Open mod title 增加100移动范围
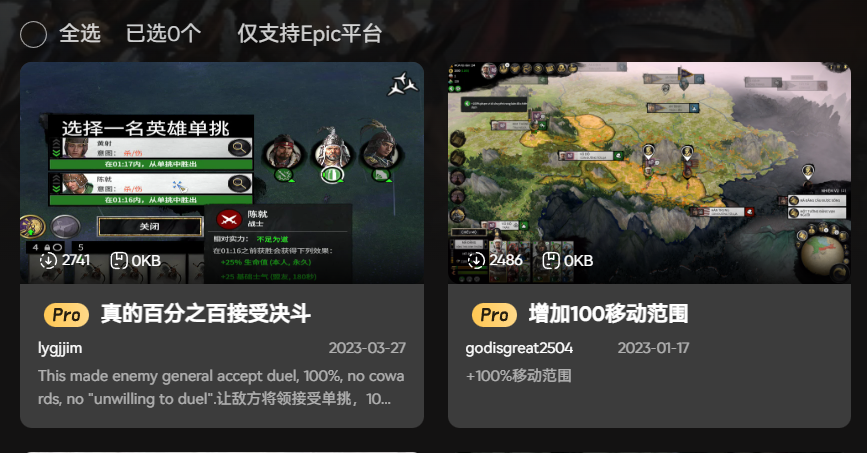The width and height of the screenshot is (867, 453). tap(608, 314)
